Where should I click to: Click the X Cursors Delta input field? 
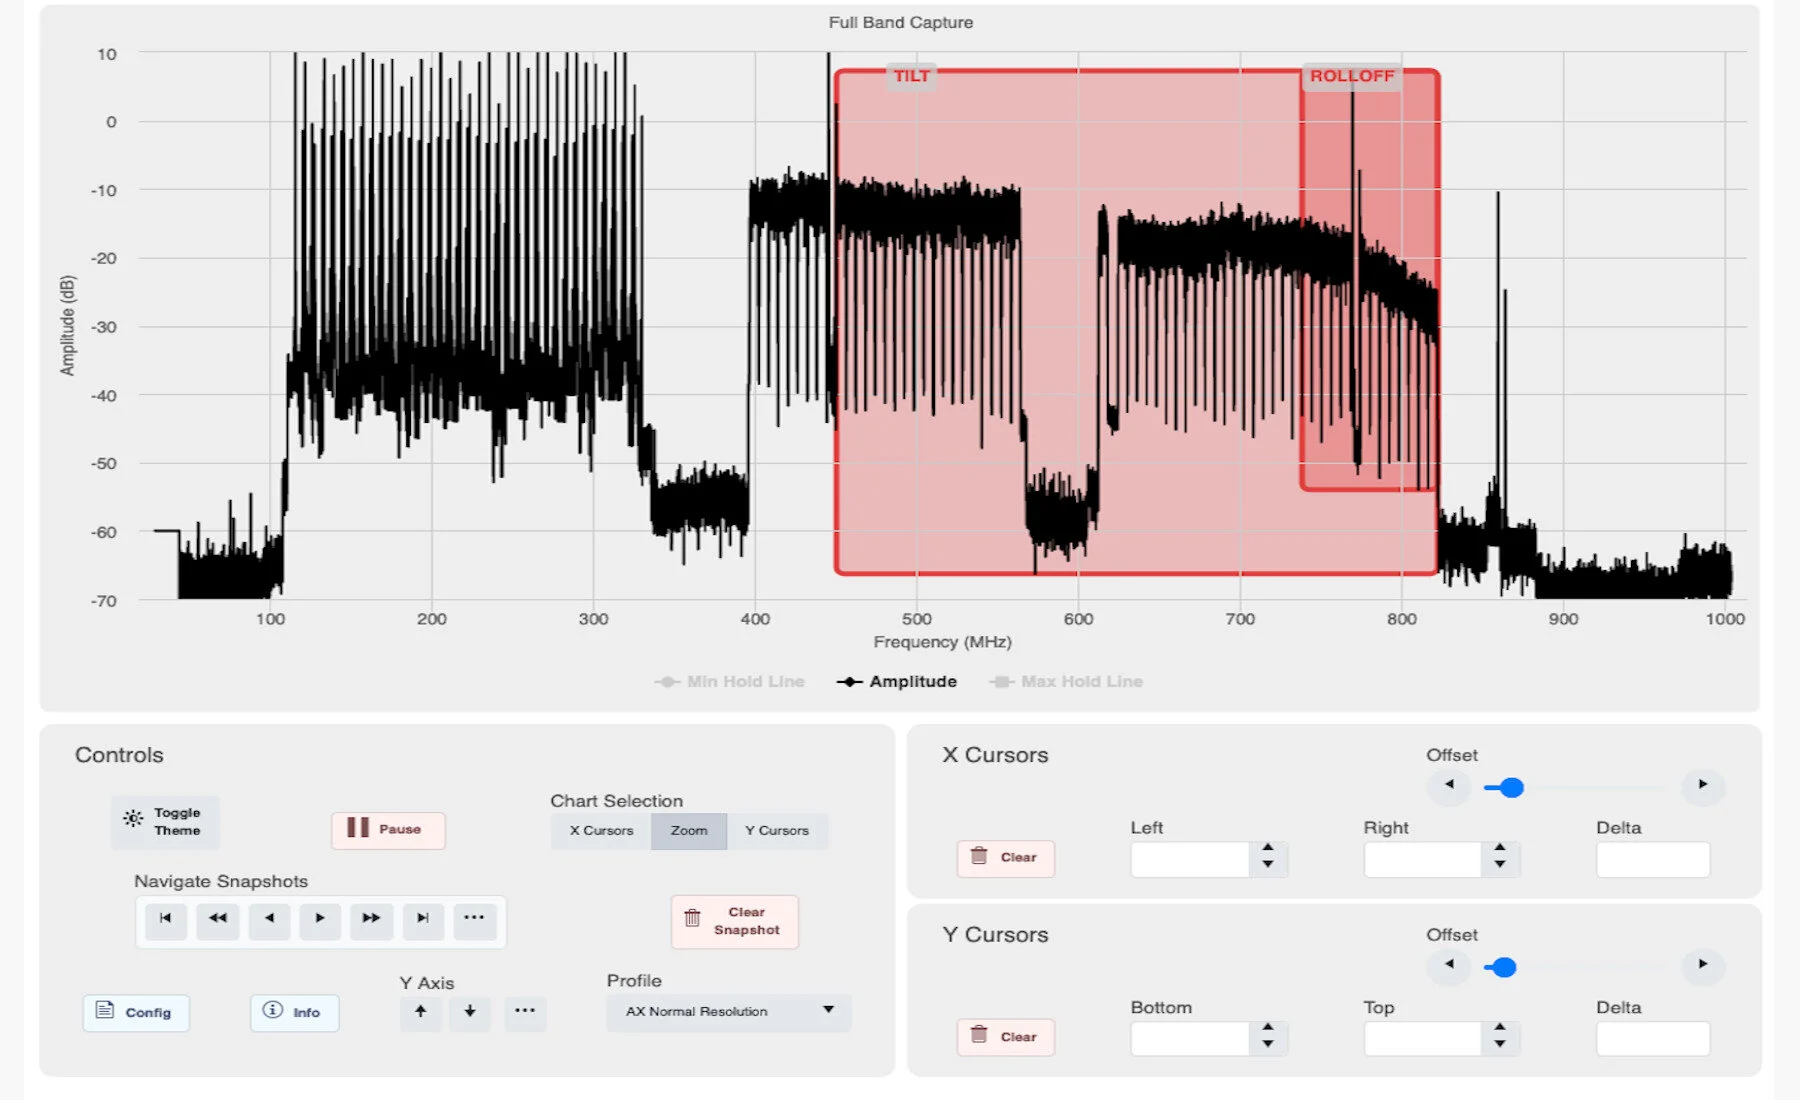1653,858
